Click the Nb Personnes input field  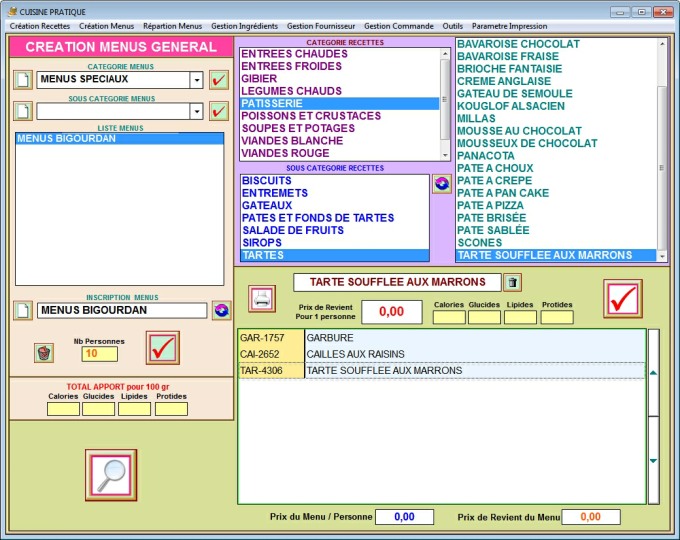[99, 353]
